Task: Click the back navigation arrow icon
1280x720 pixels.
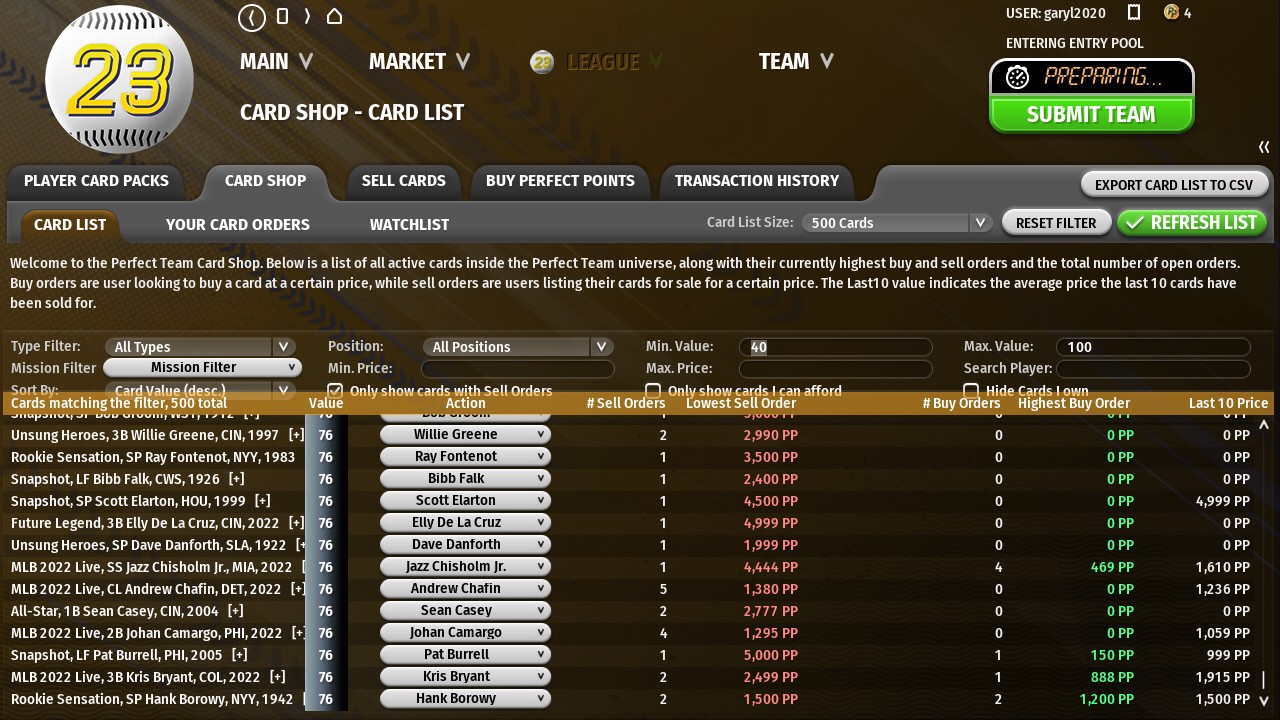Action: pos(252,17)
